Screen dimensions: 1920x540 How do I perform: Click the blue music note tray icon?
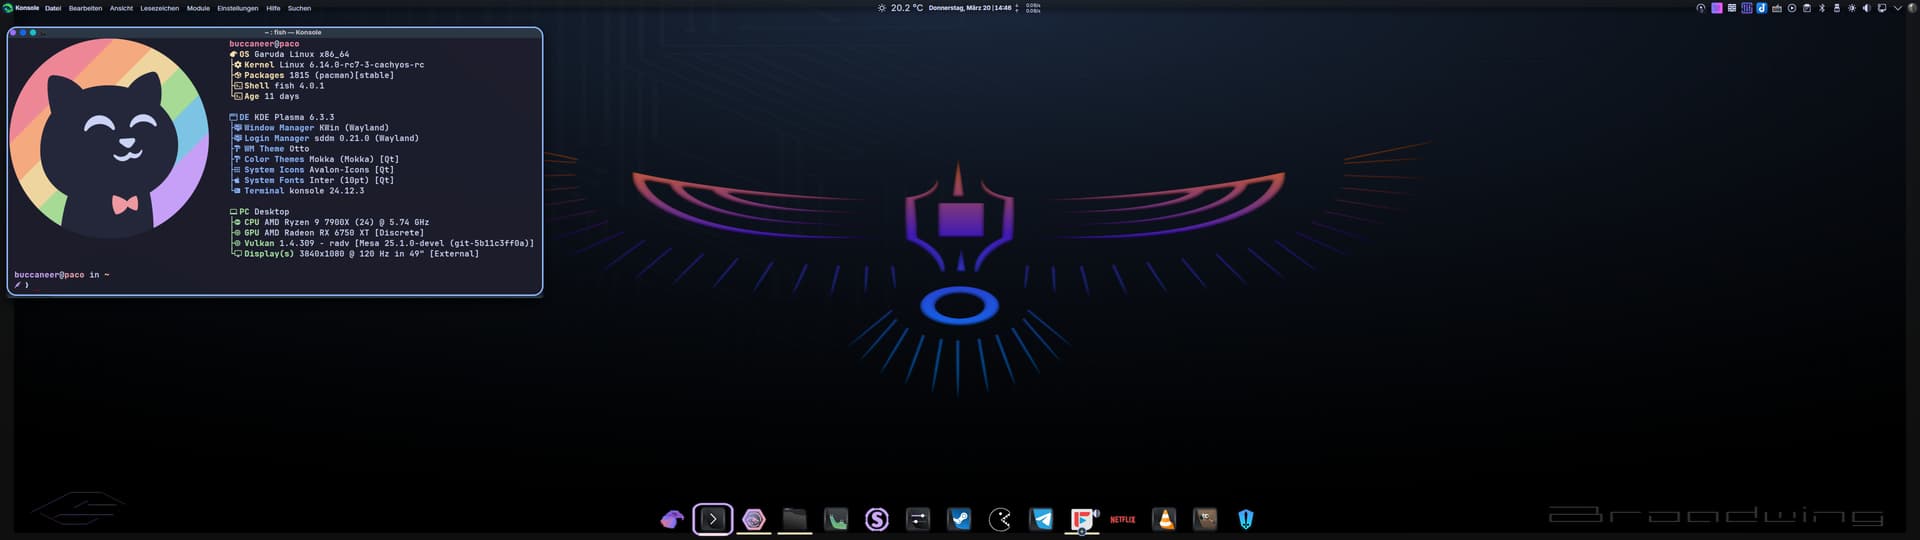coord(1762,8)
